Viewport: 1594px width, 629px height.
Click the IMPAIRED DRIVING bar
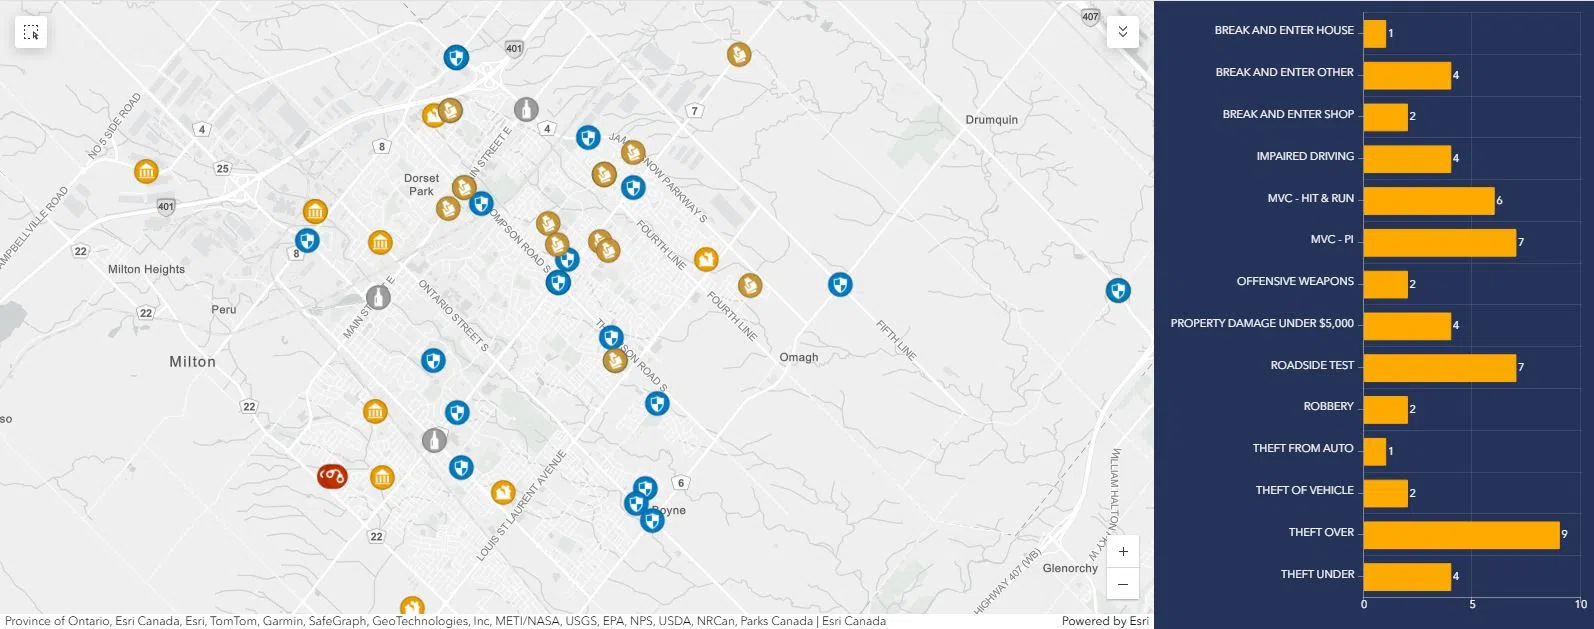(1406, 158)
